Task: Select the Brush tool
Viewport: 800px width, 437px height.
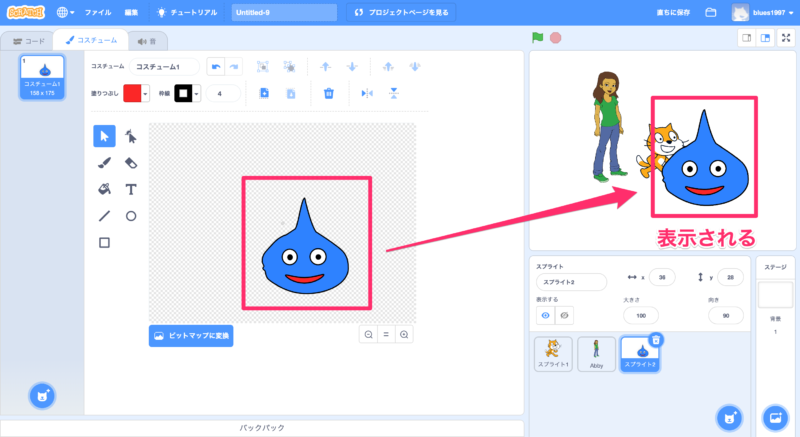Action: click(104, 162)
